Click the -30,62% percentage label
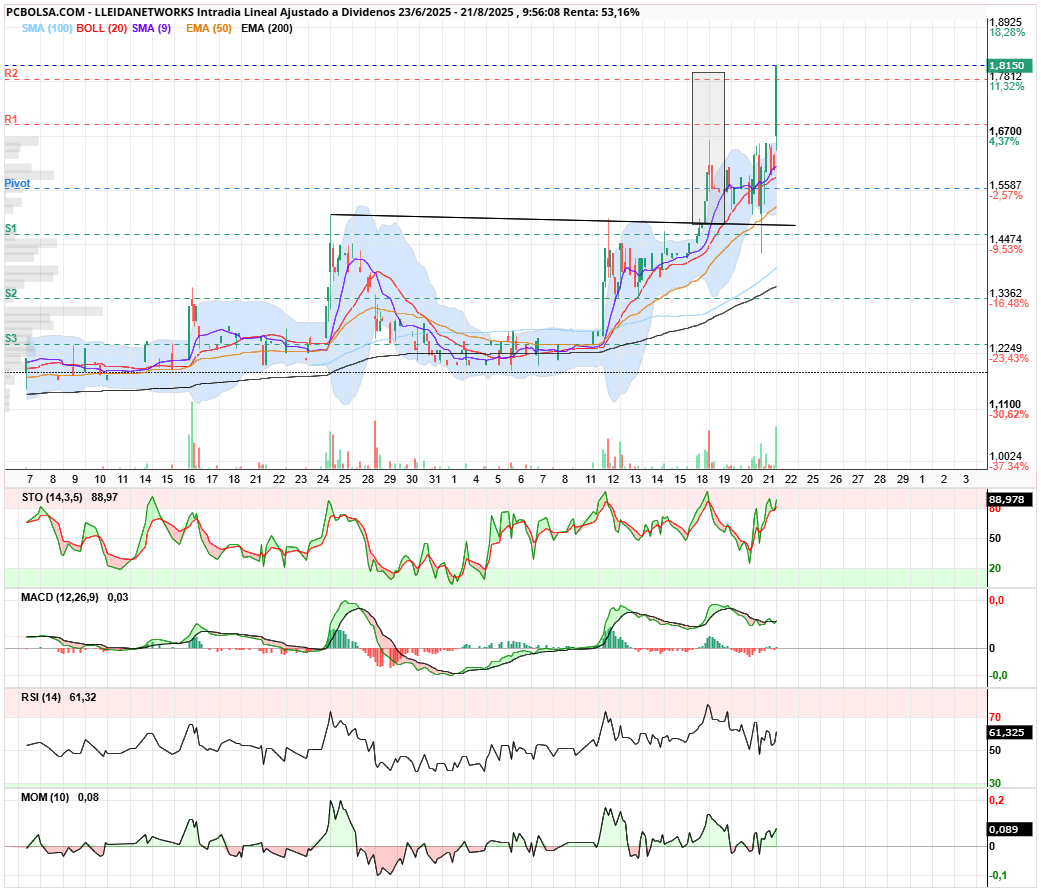1041x892 pixels. [1008, 414]
